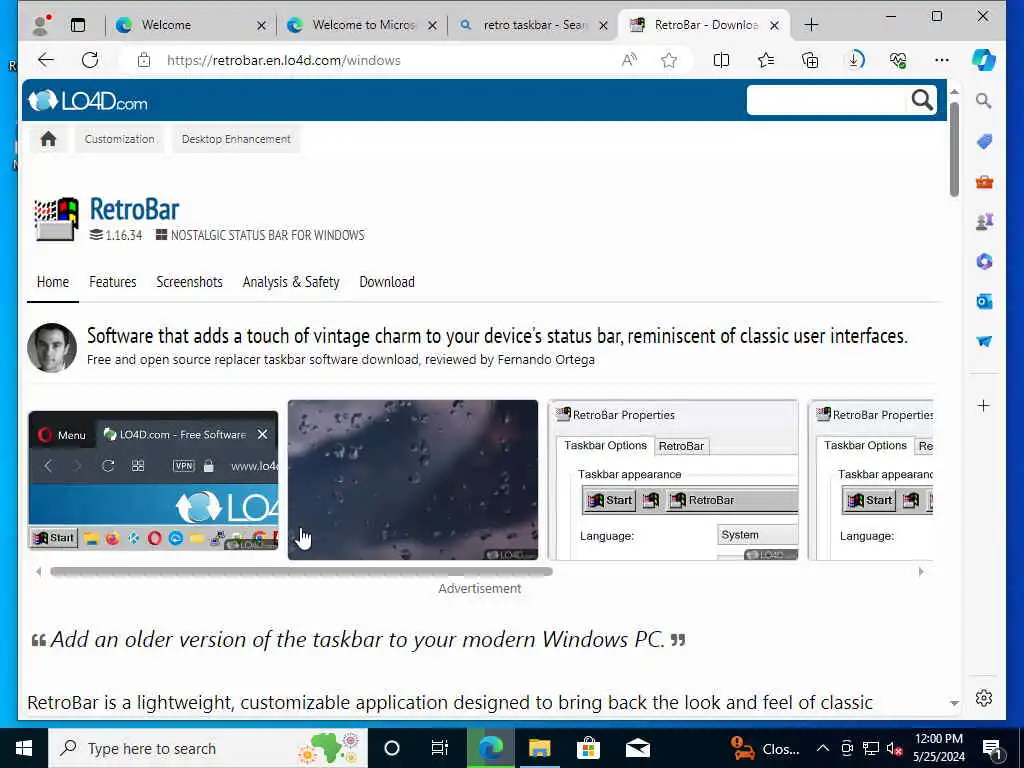Show Downloads toolbar icon

854,60
